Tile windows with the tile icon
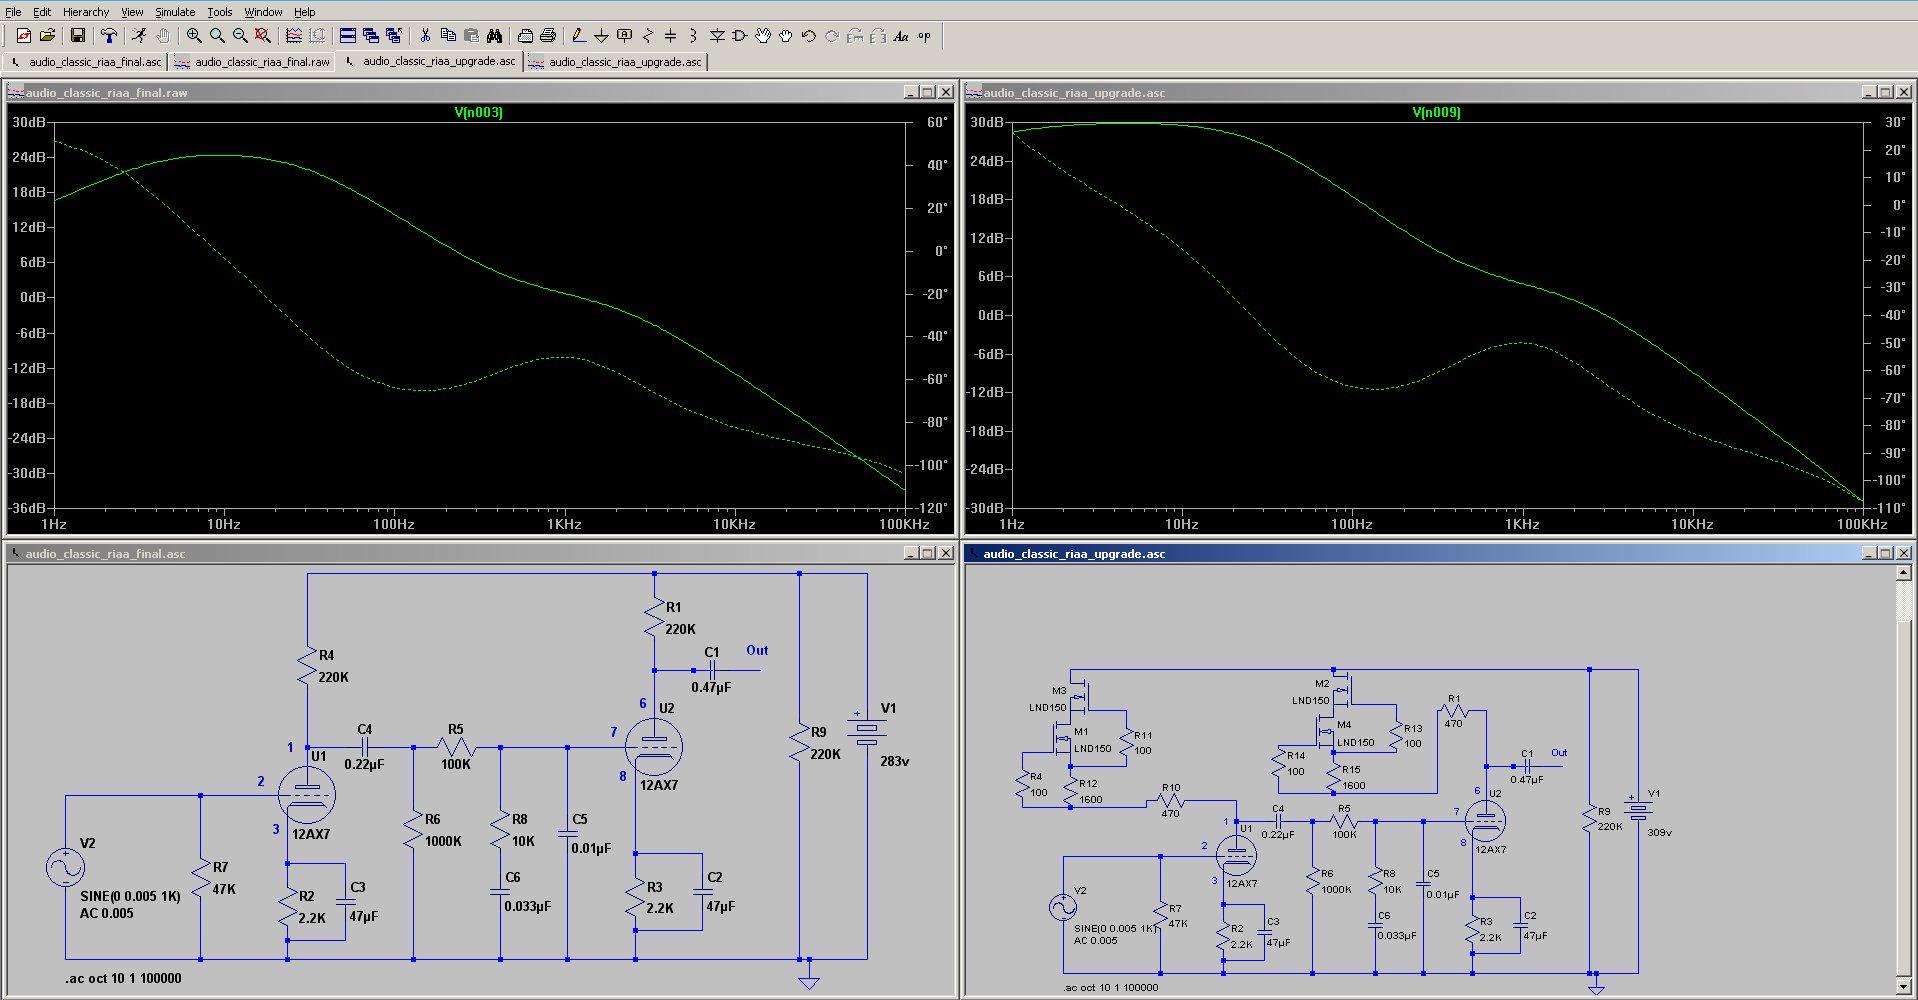The width and height of the screenshot is (1918, 1000). tap(348, 36)
